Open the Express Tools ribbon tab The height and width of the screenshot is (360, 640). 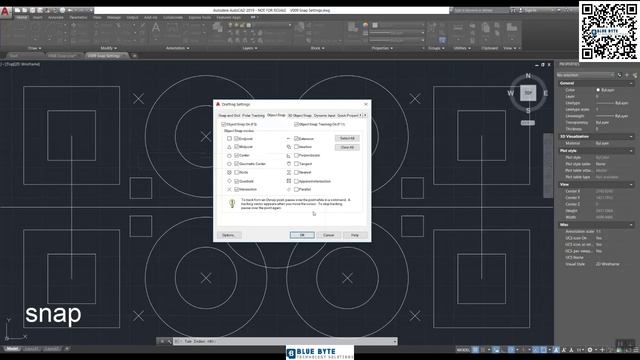200,18
